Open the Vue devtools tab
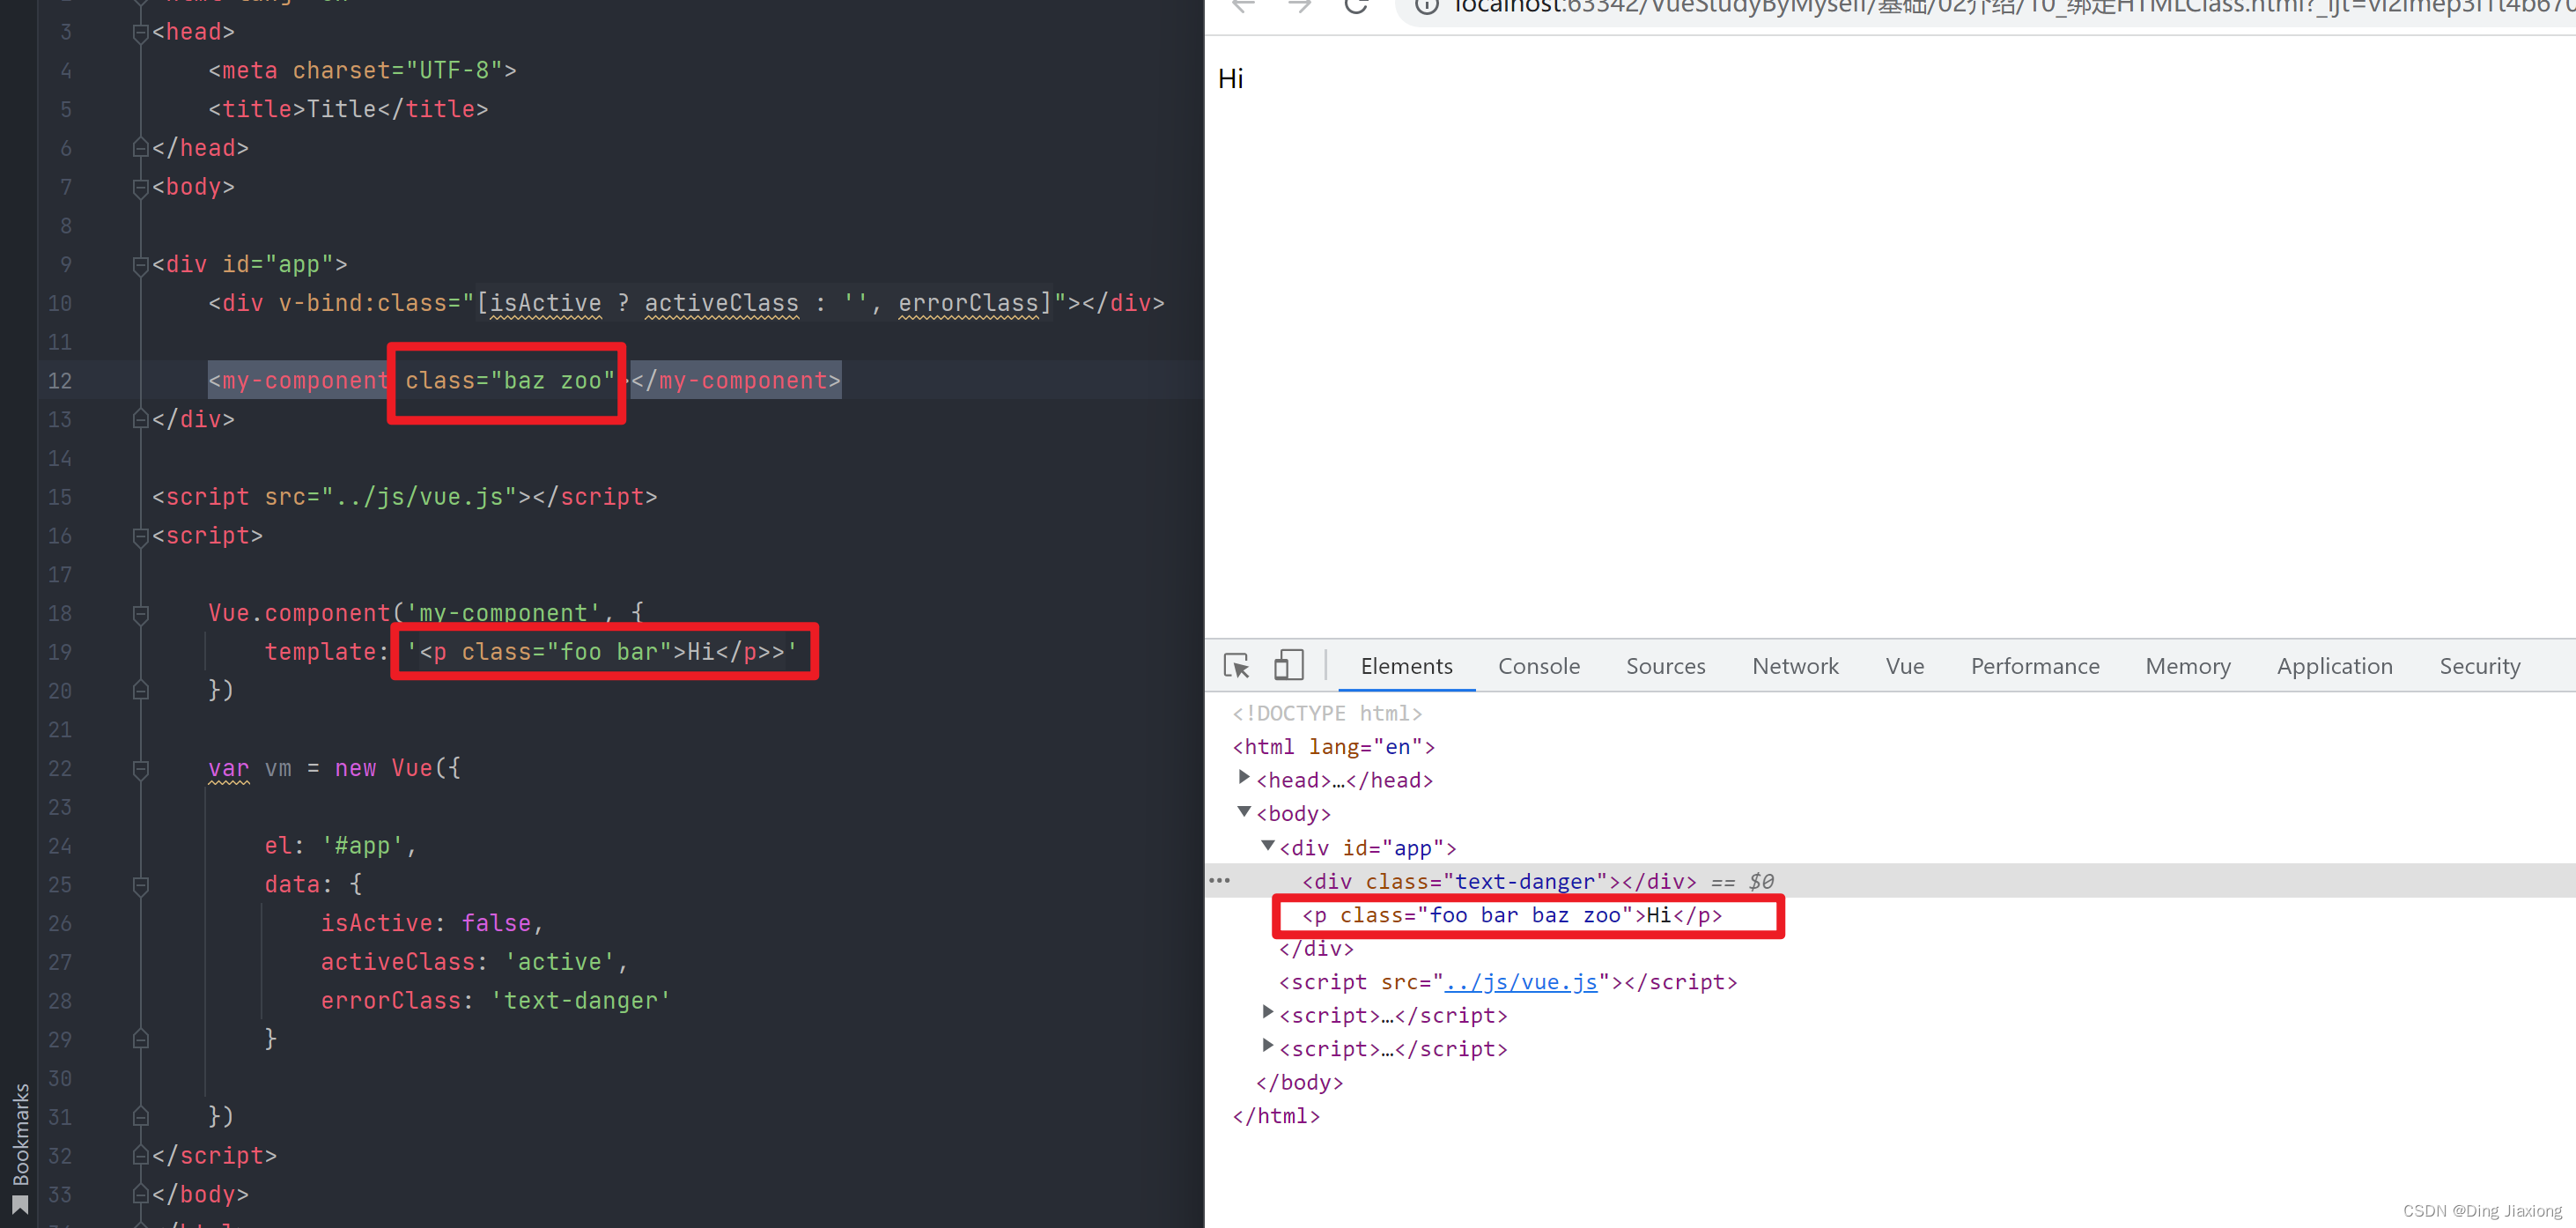The width and height of the screenshot is (2576, 1228). point(1904,666)
